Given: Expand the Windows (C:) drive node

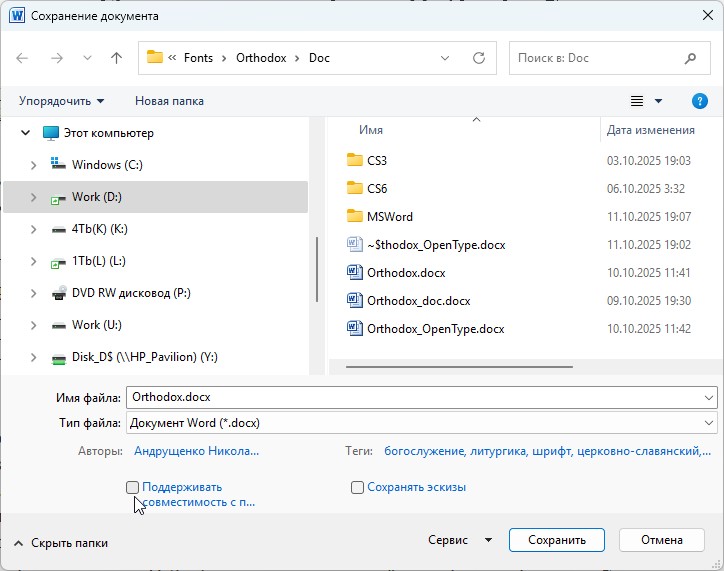Looking at the screenshot, I should click(x=33, y=165).
